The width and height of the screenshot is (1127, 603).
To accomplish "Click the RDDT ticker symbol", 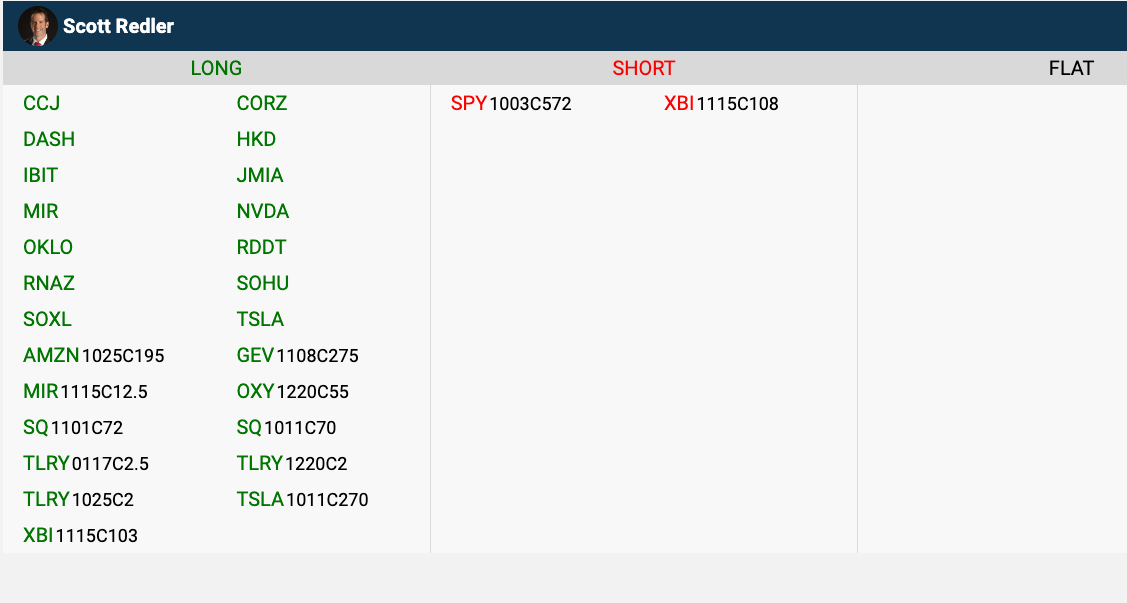I will [x=261, y=247].
